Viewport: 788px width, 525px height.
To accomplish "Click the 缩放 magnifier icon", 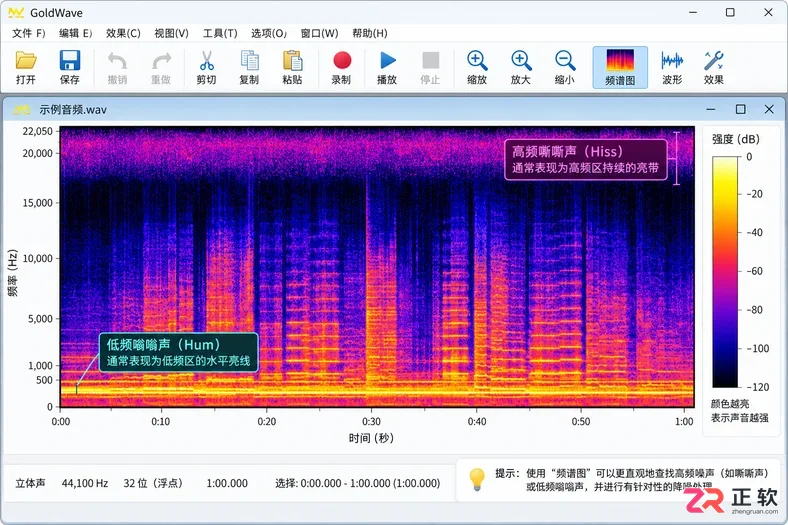I will coord(477,60).
